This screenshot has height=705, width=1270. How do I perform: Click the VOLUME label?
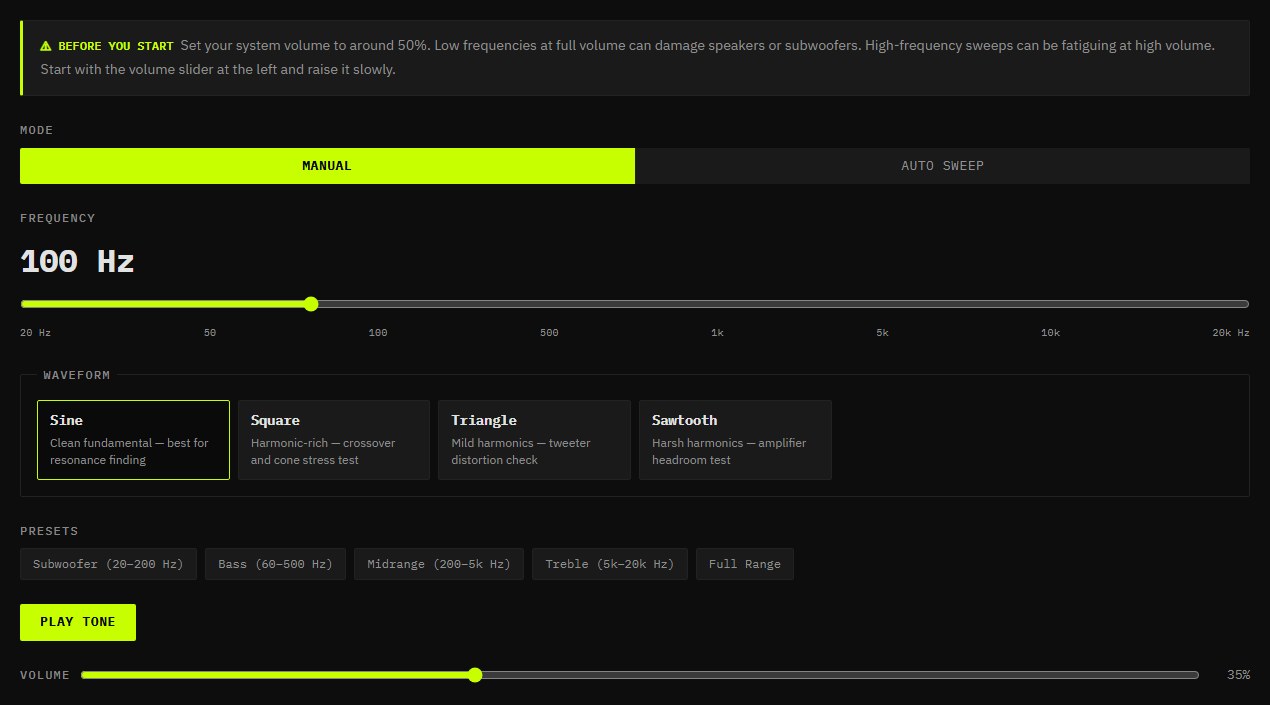coord(45,675)
